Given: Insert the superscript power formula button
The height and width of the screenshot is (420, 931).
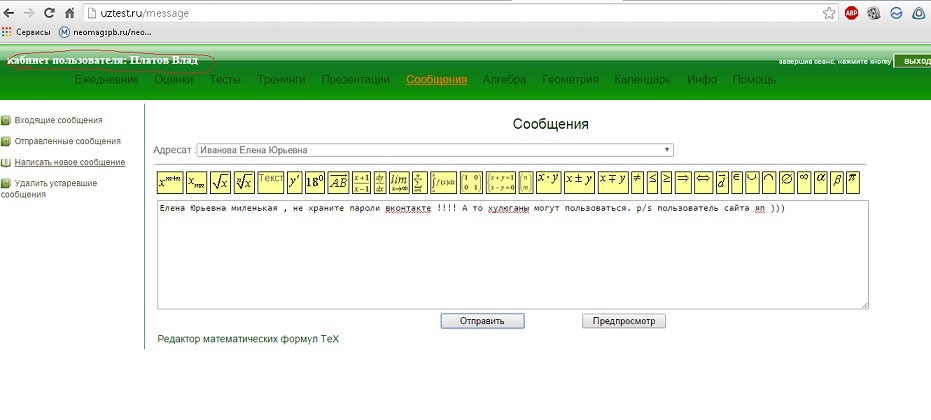Looking at the screenshot, I should click(x=170, y=182).
